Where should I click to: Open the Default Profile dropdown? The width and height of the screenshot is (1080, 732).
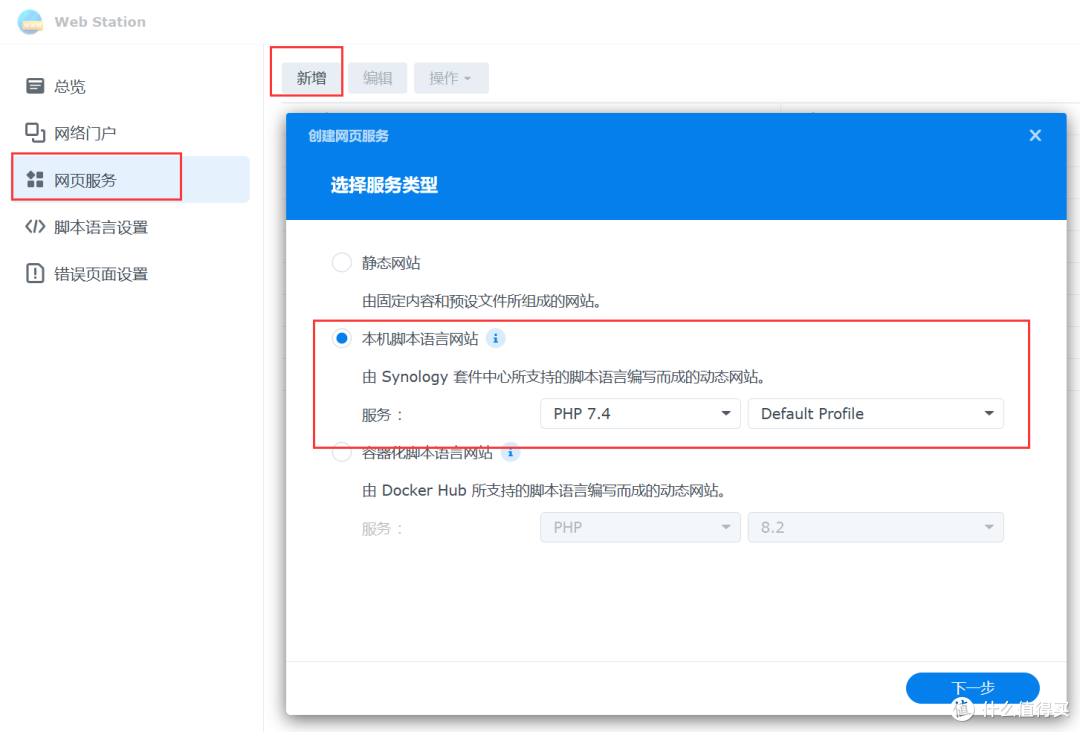click(x=875, y=413)
